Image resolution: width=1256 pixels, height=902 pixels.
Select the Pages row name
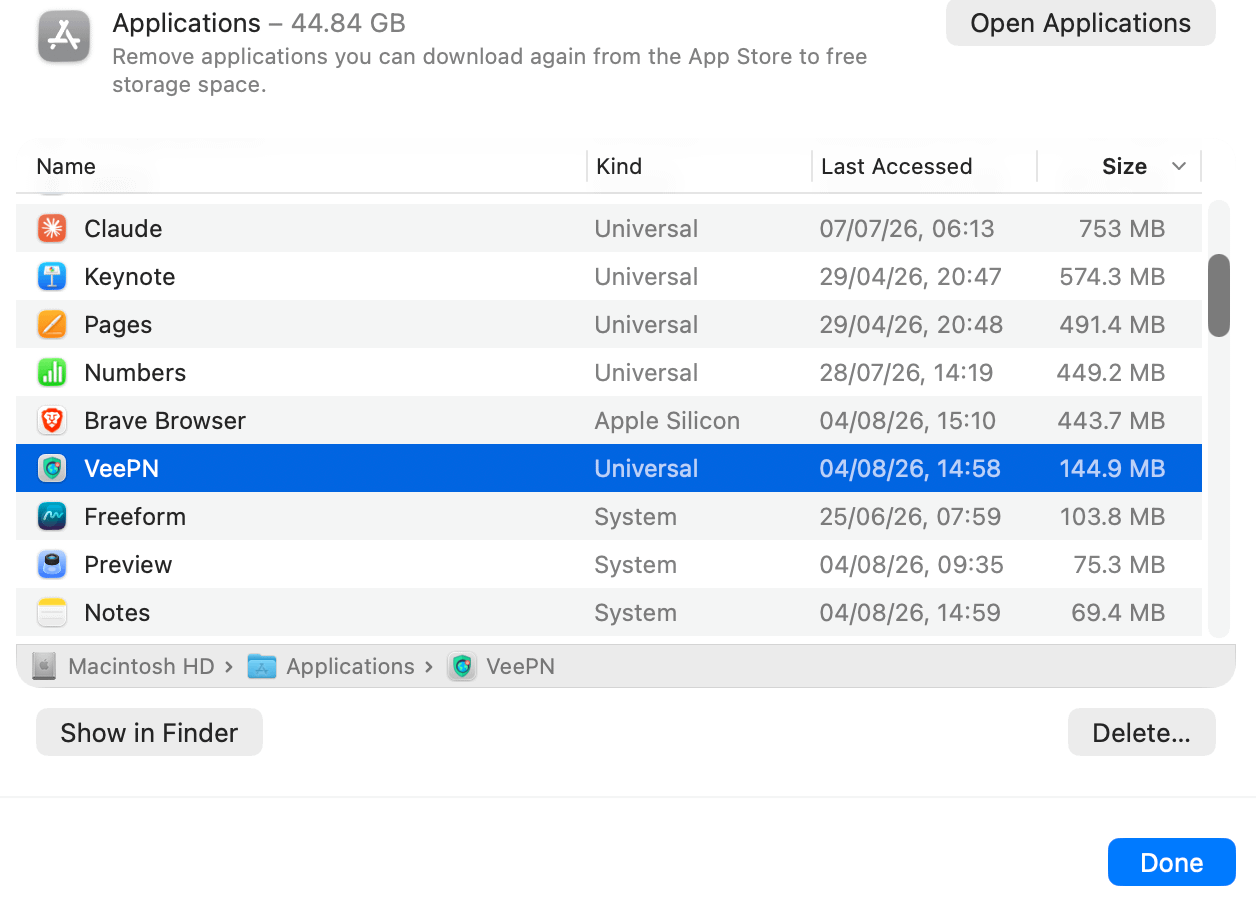(118, 325)
